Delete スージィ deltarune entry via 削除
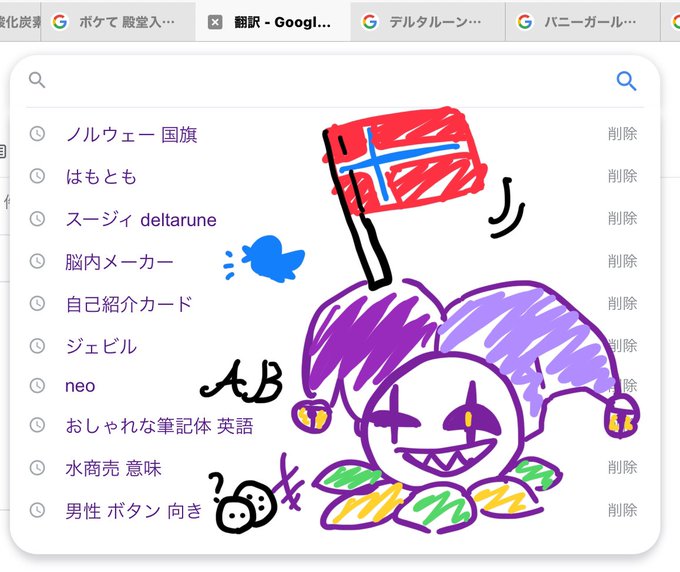Image resolution: width=680 pixels, height=572 pixels. pos(622,218)
